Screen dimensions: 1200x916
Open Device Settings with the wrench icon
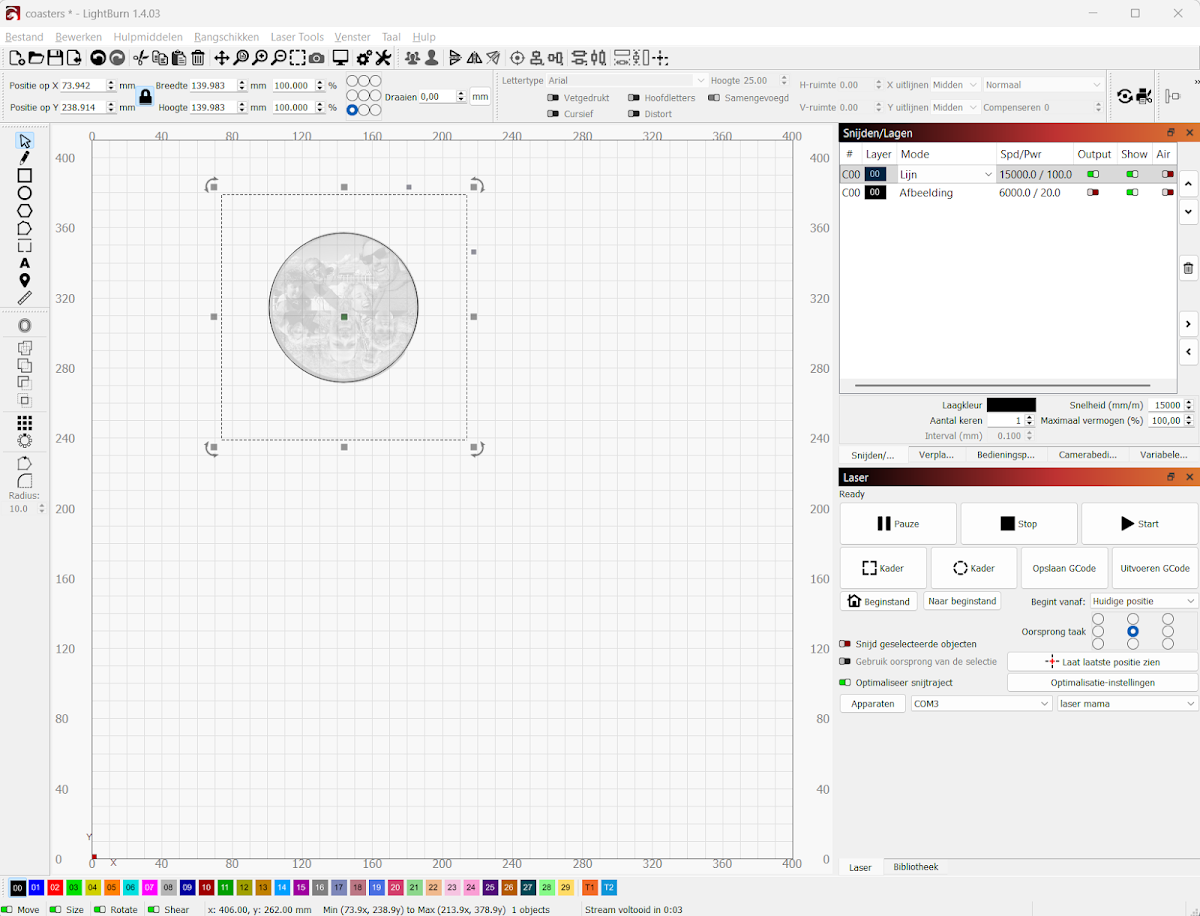point(383,58)
